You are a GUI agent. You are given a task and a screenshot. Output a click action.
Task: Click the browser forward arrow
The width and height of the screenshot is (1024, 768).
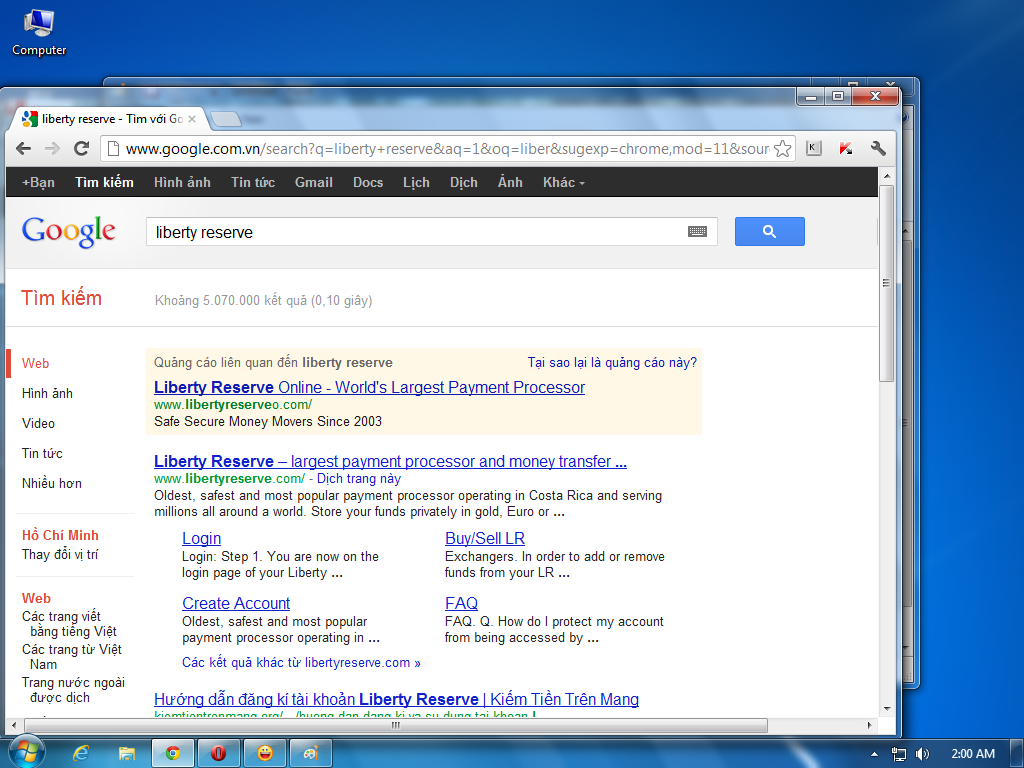pyautogui.click(x=52, y=148)
